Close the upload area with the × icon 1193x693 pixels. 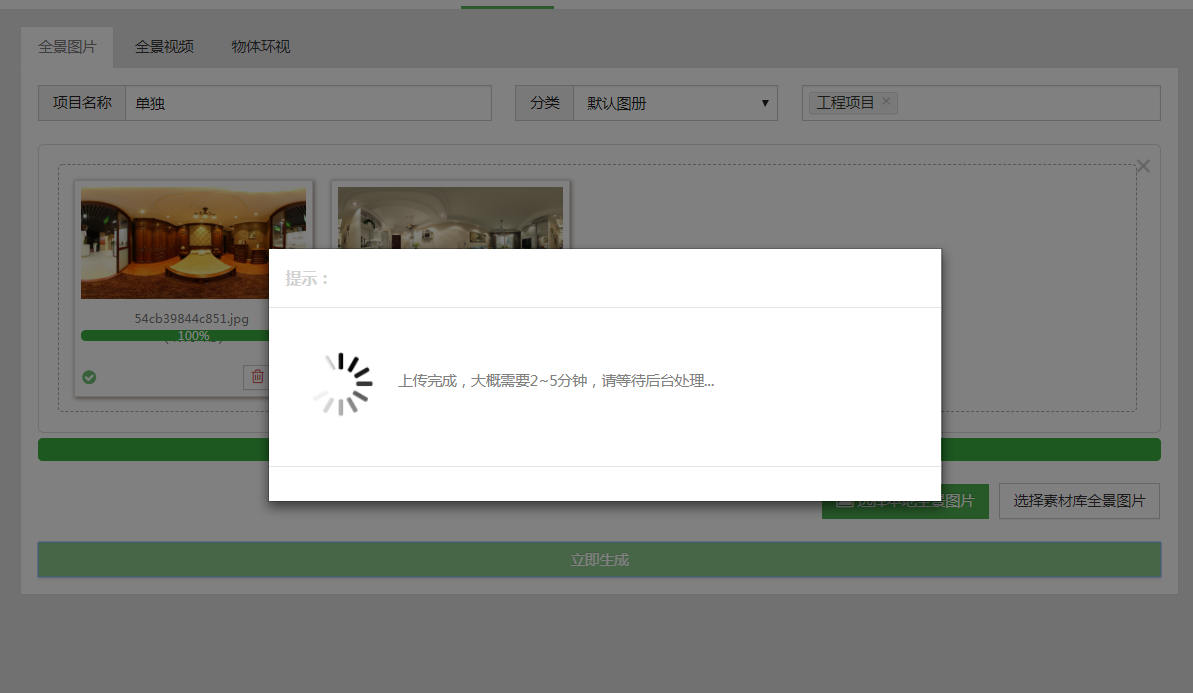click(x=1143, y=166)
